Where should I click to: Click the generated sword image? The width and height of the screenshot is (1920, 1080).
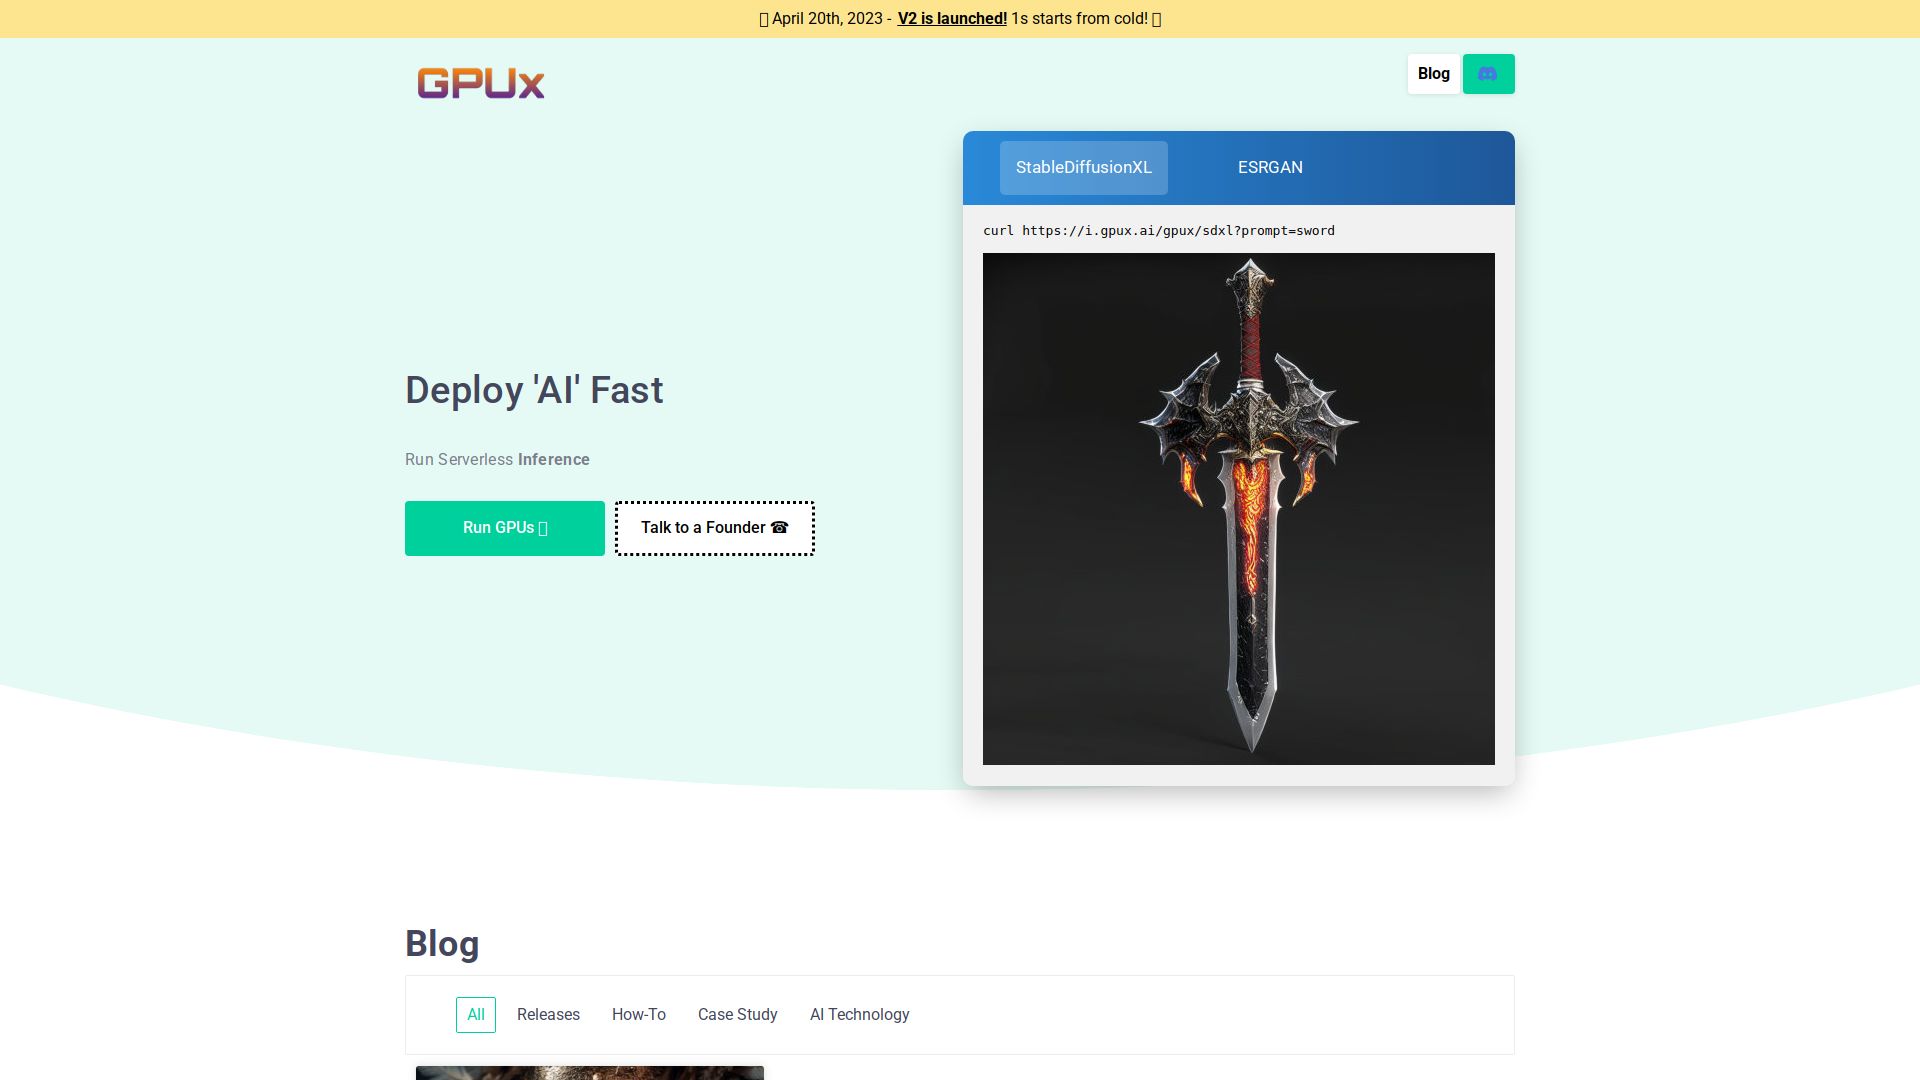point(1238,510)
